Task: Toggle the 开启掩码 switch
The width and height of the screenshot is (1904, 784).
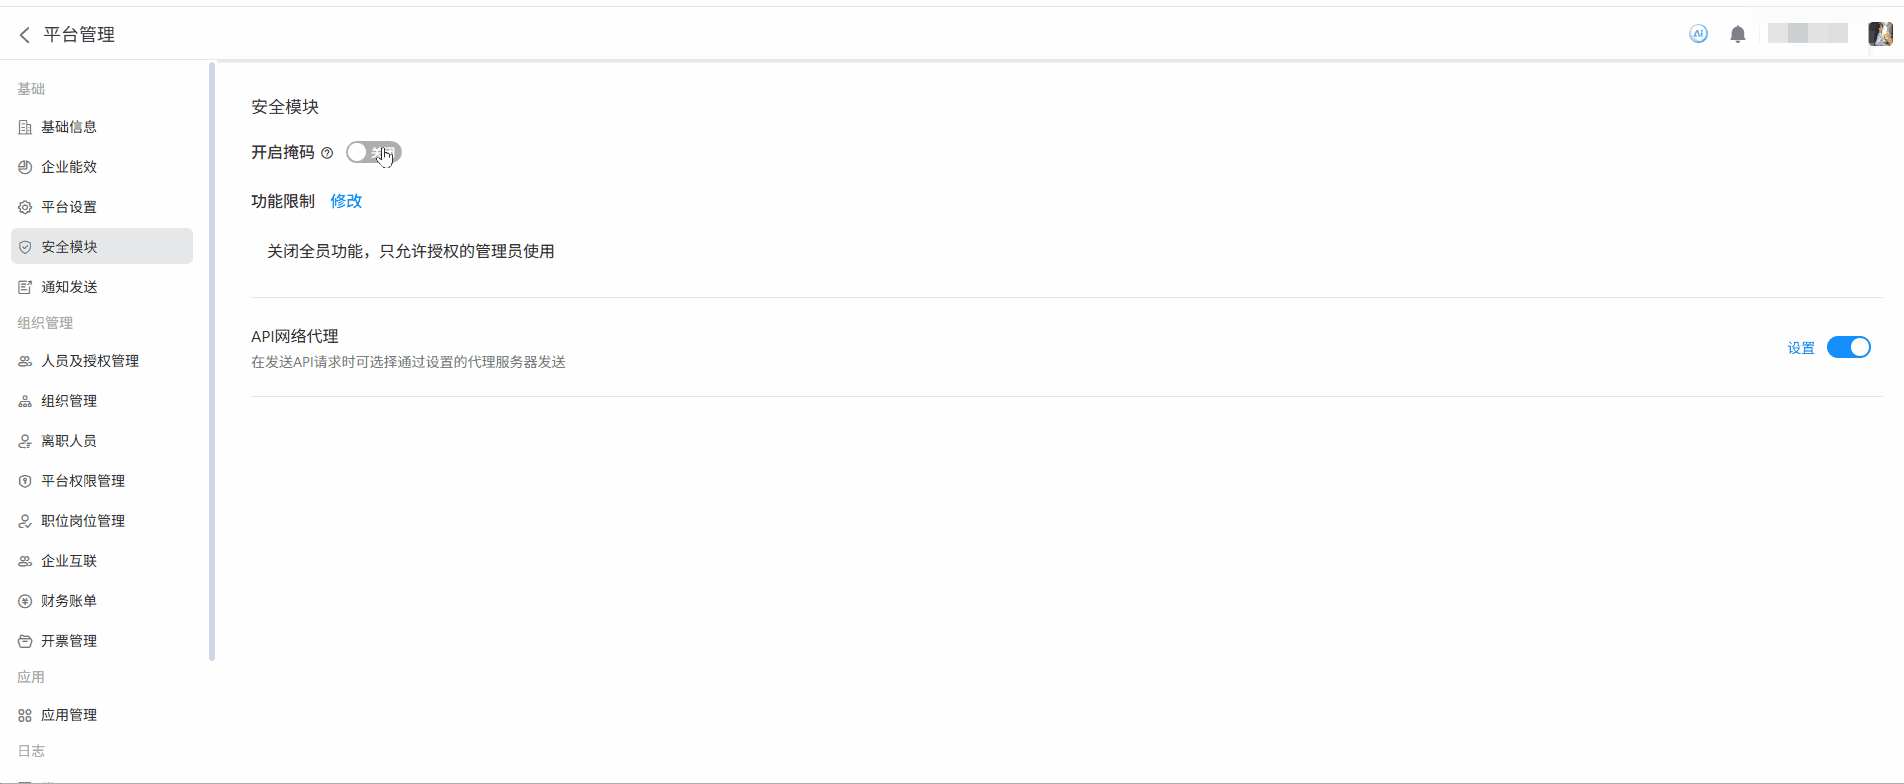Action: click(x=373, y=152)
